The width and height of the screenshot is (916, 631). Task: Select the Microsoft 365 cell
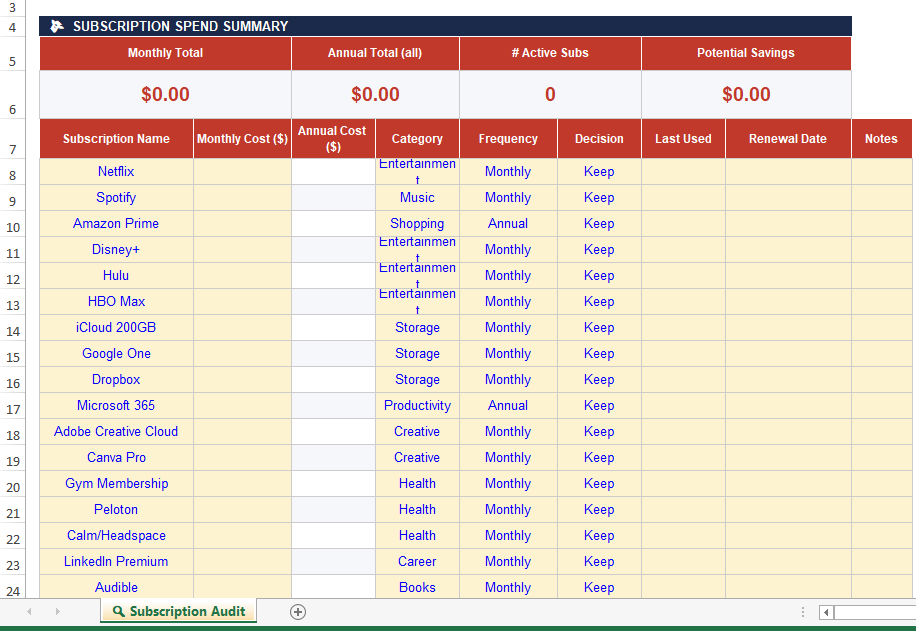(116, 405)
